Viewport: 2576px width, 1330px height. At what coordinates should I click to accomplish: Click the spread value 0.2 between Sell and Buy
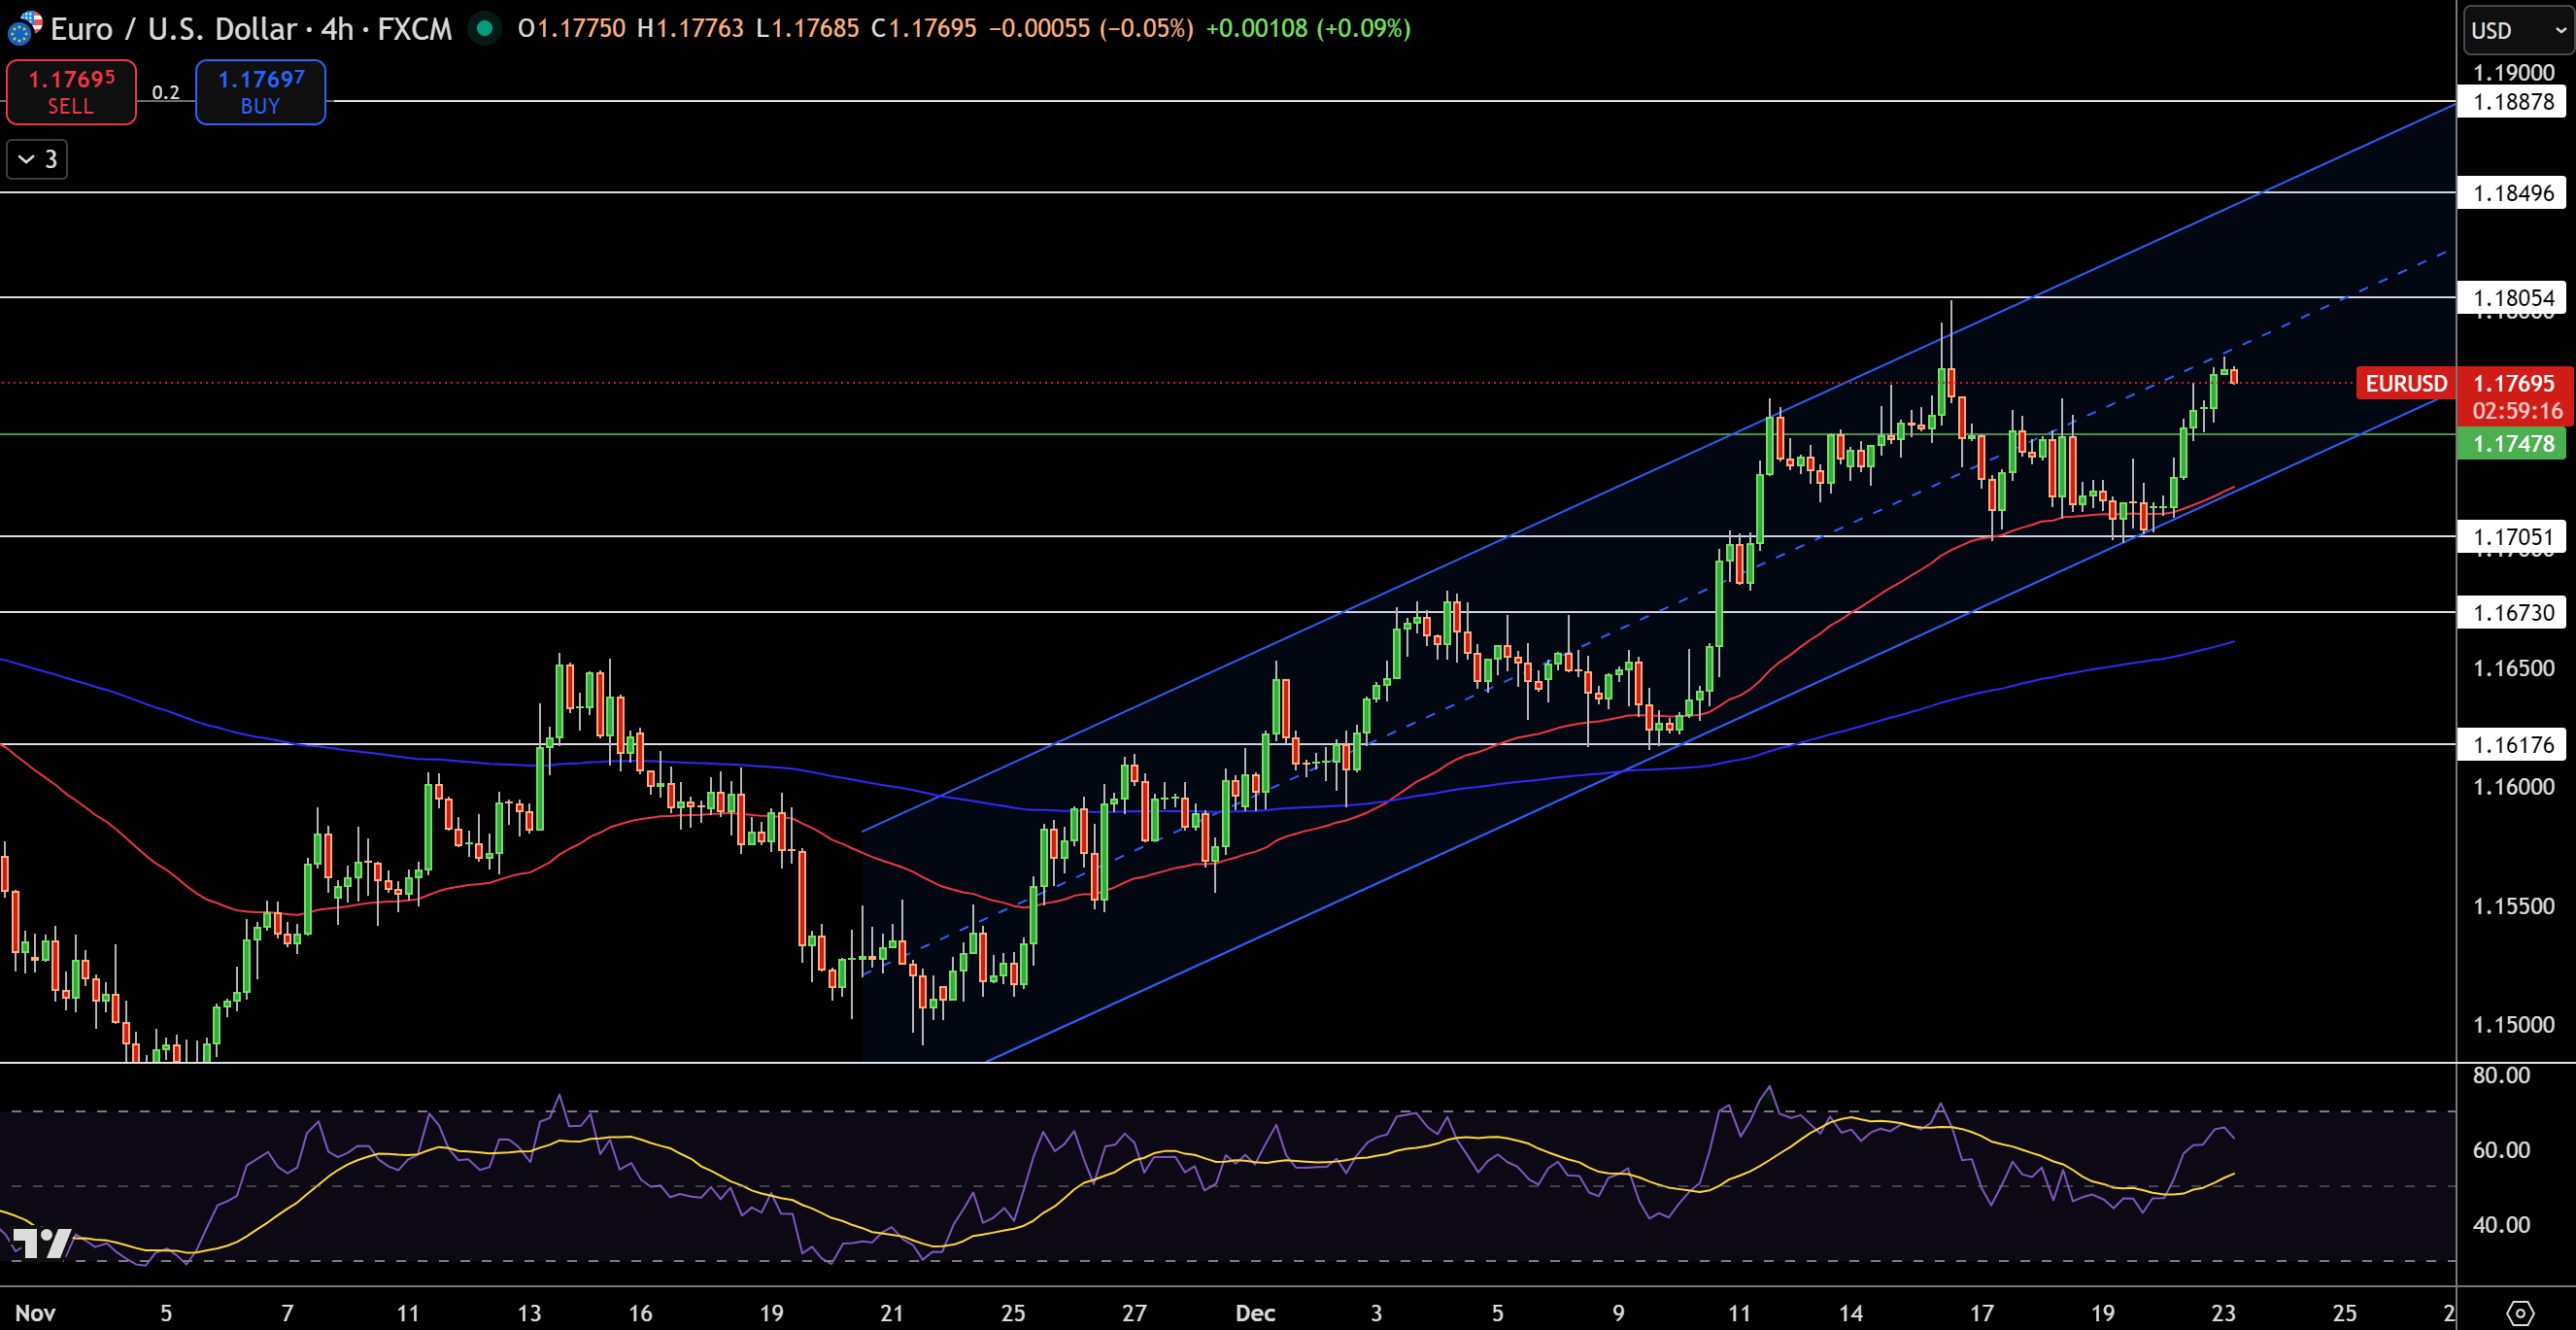[166, 92]
